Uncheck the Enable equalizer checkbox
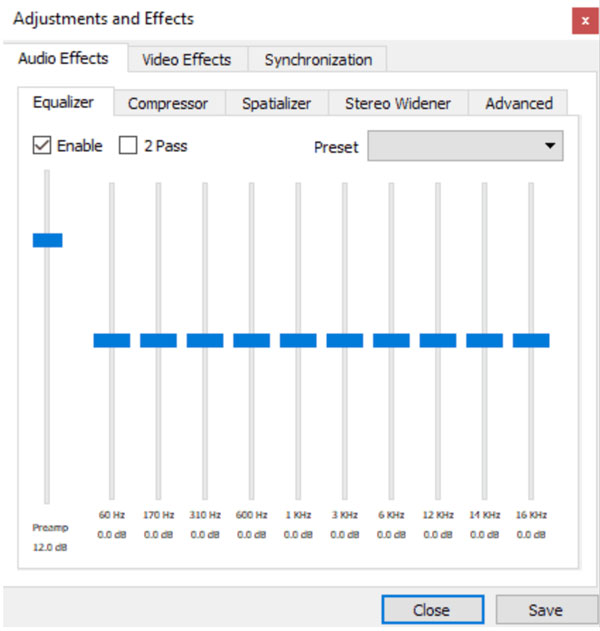The width and height of the screenshot is (600, 631). (x=42, y=145)
